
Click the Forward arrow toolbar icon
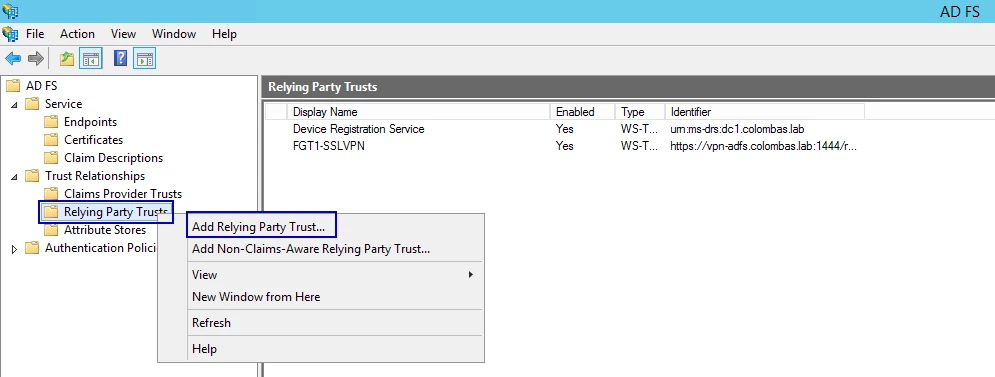pos(36,59)
